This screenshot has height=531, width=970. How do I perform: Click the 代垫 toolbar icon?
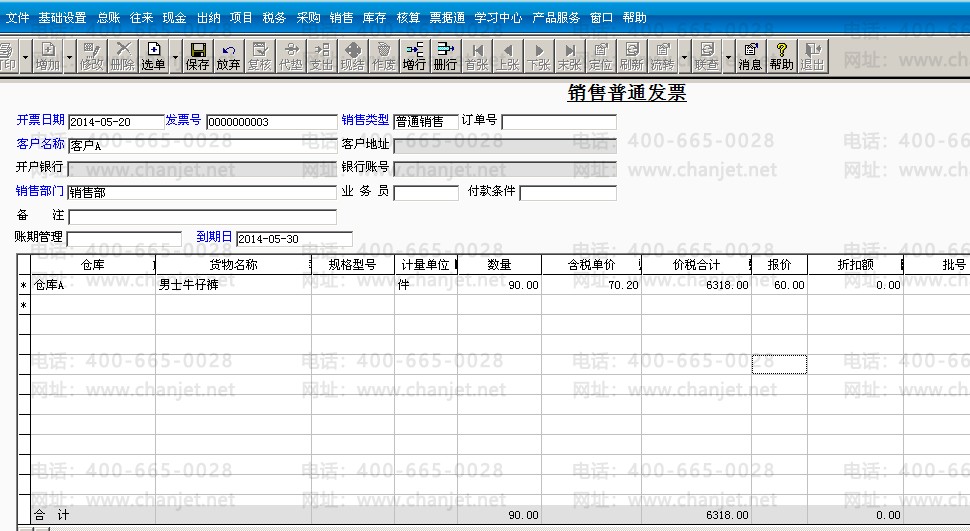tap(291, 56)
